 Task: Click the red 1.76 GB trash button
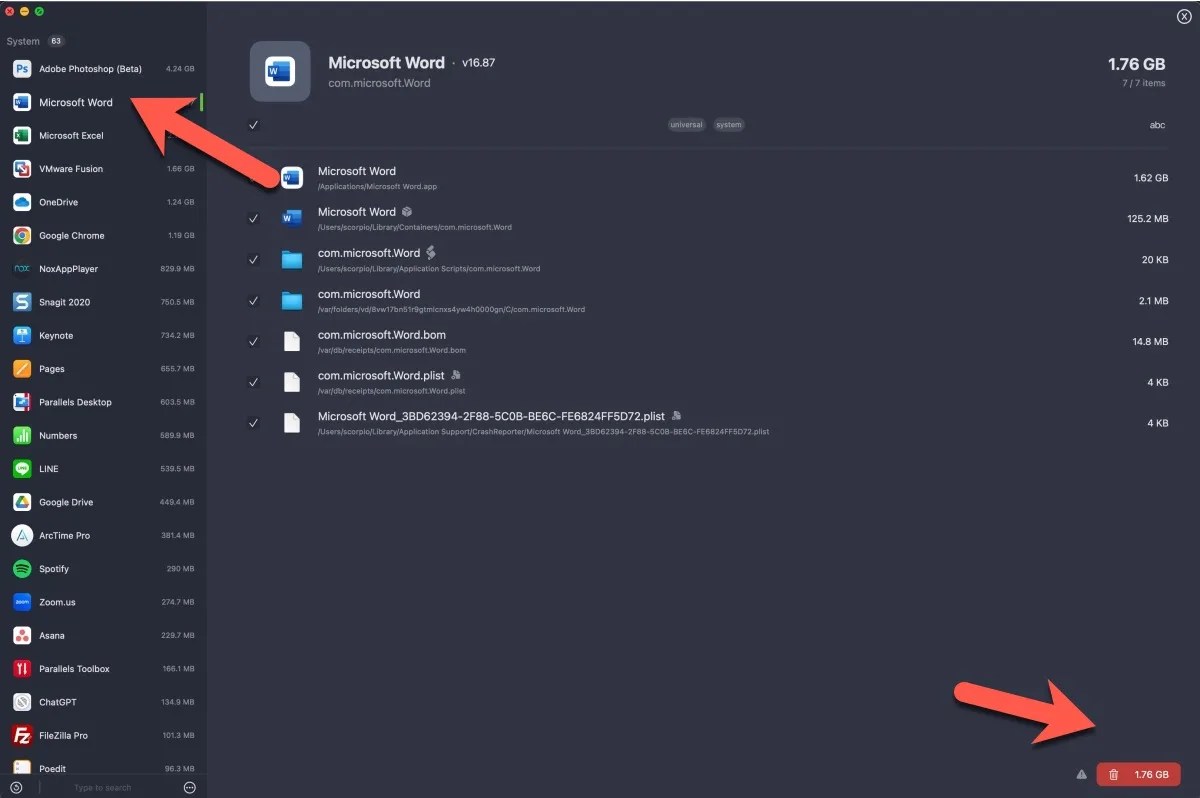pyautogui.click(x=1138, y=775)
